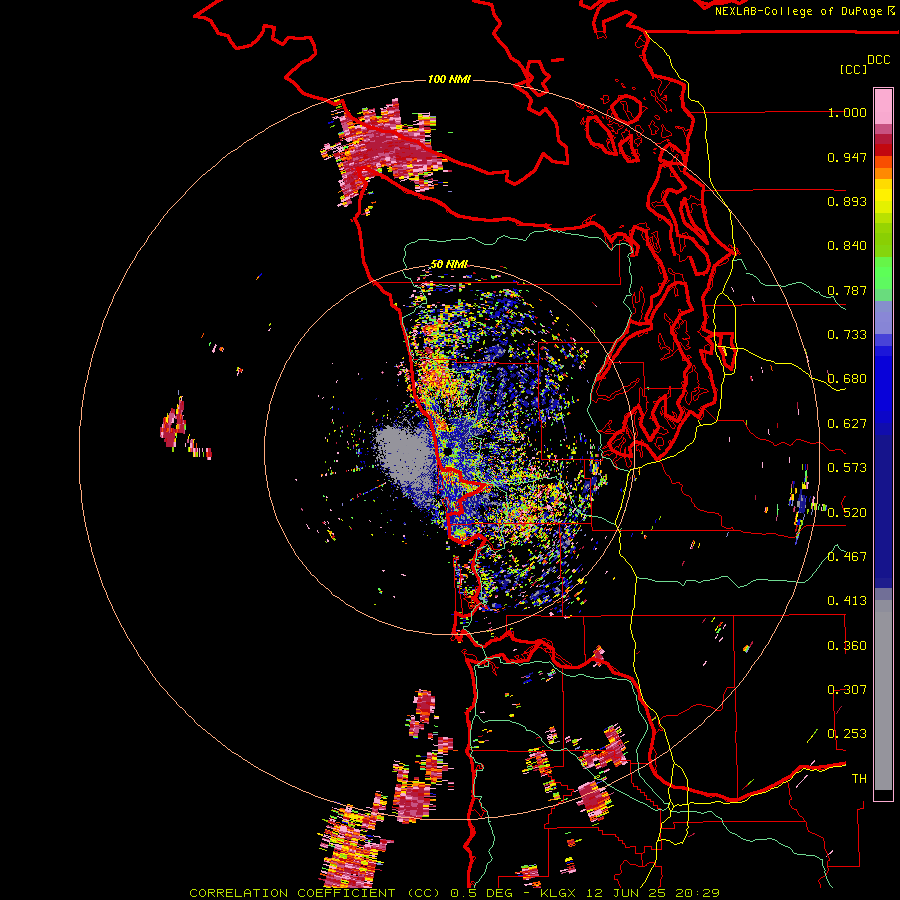
Task: Click the 0.573 scale value
Action: coord(847,468)
